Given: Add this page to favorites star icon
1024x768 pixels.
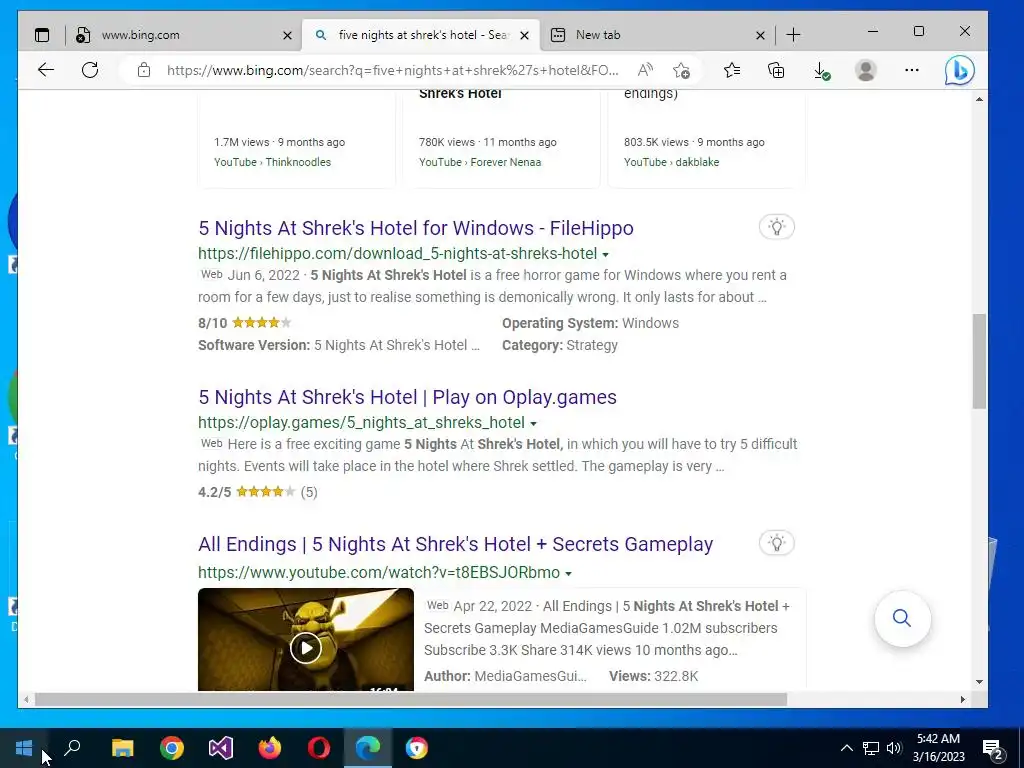Looking at the screenshot, I should (x=681, y=70).
